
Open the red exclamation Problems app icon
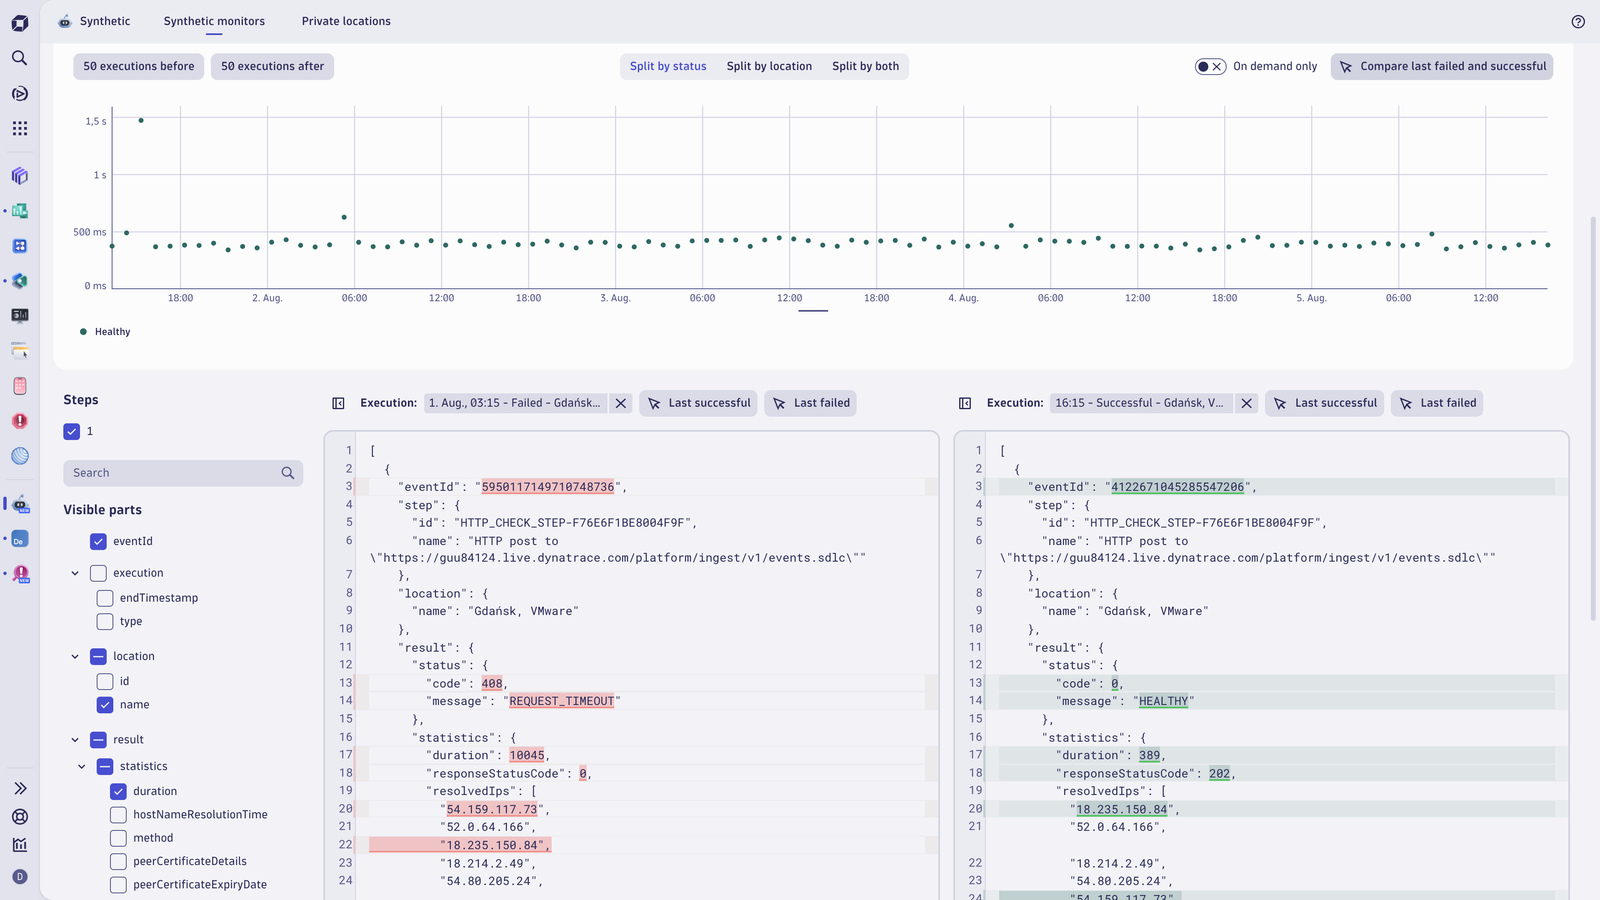(19, 421)
